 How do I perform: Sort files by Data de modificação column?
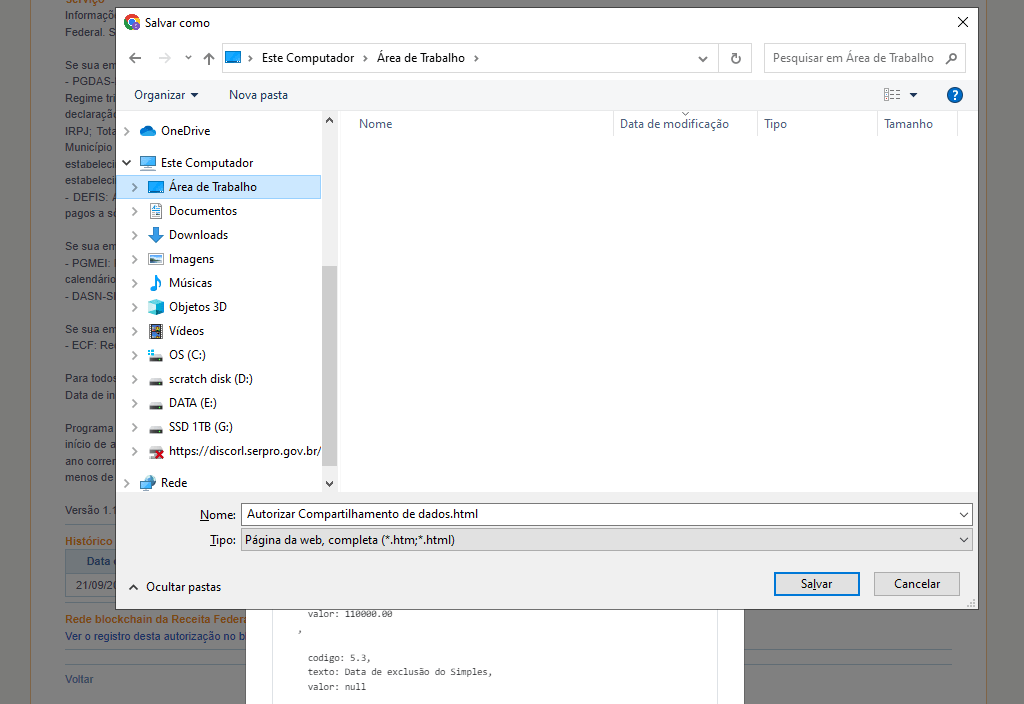coord(674,124)
